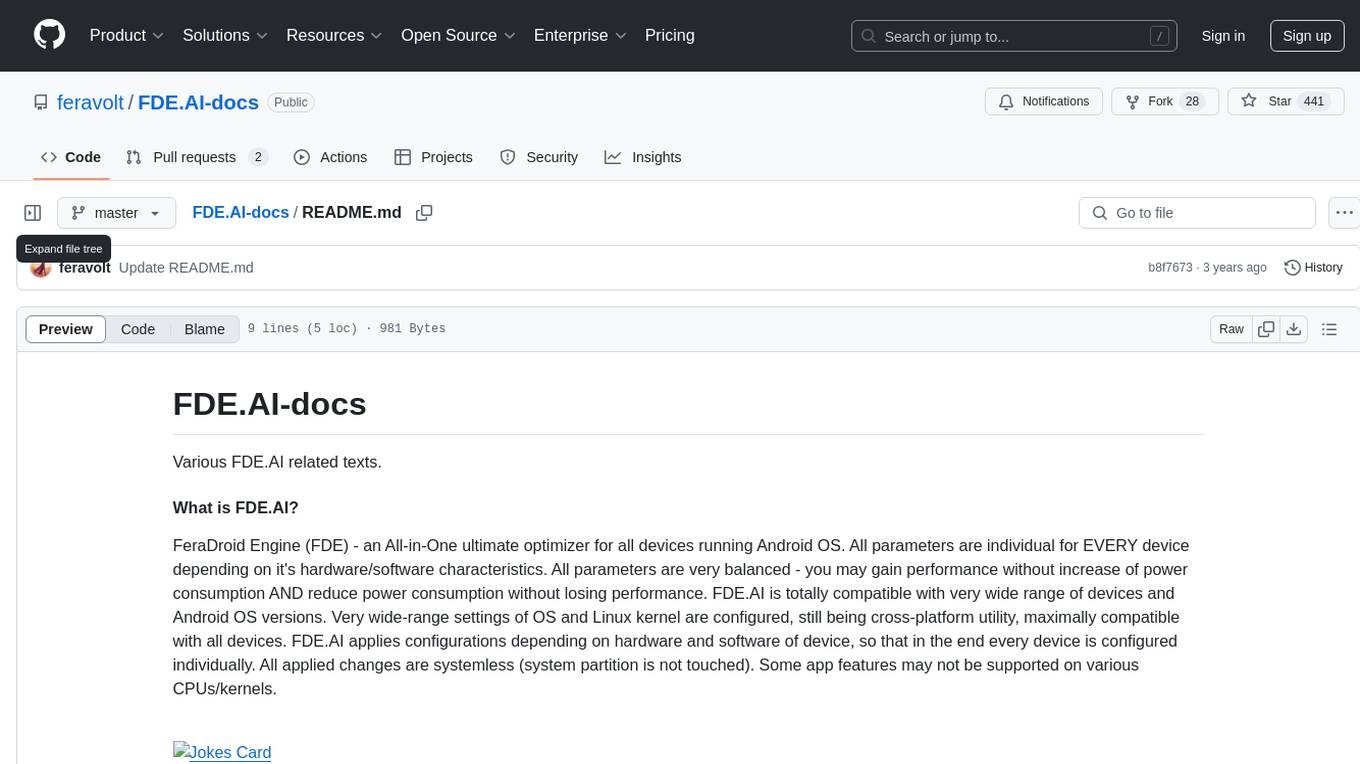View the 28 forks count

pos(1192,102)
